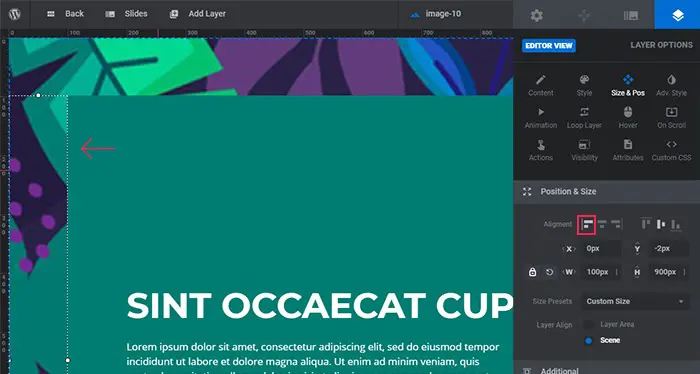
Task: Align layer vertically to the bottom
Action: 676,224
